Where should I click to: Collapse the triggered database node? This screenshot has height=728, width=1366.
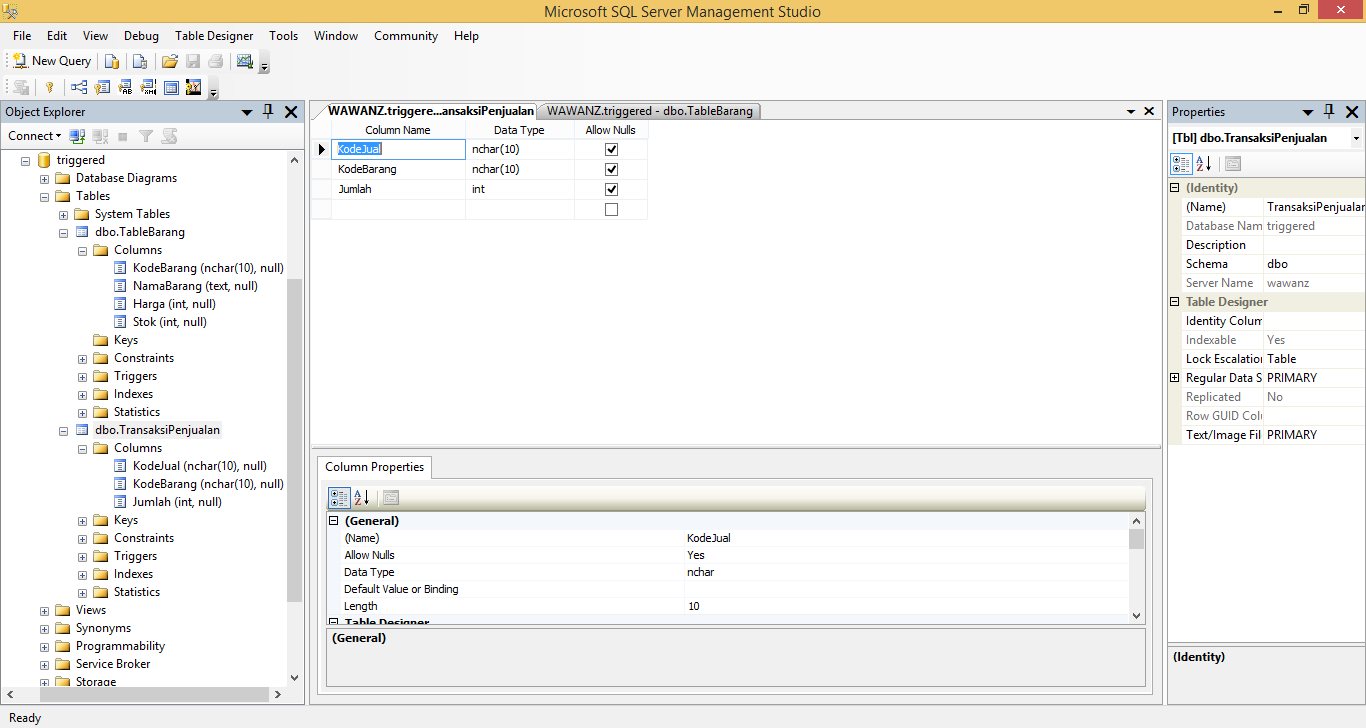(26, 160)
